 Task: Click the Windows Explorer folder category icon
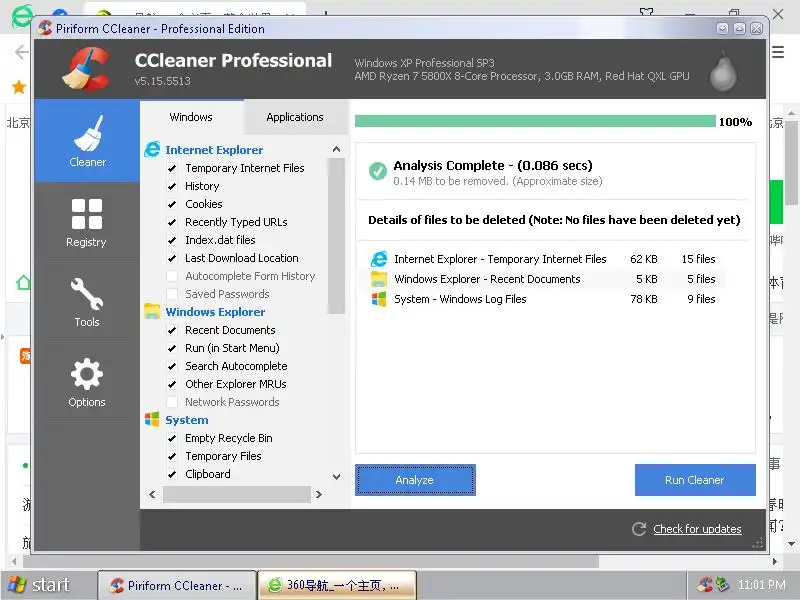click(x=152, y=311)
